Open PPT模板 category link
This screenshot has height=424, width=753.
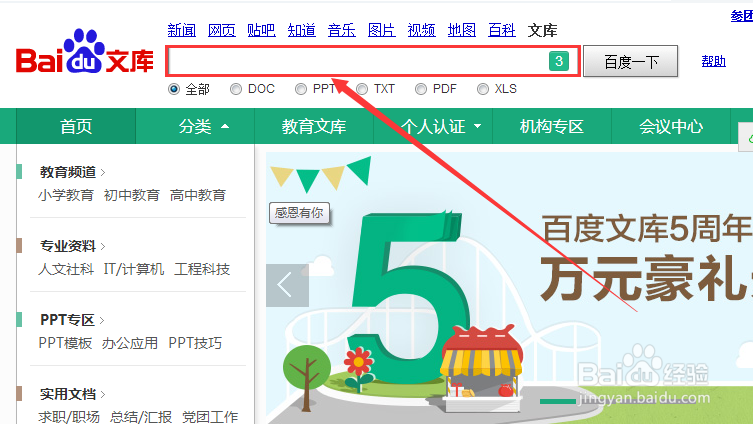coord(65,343)
